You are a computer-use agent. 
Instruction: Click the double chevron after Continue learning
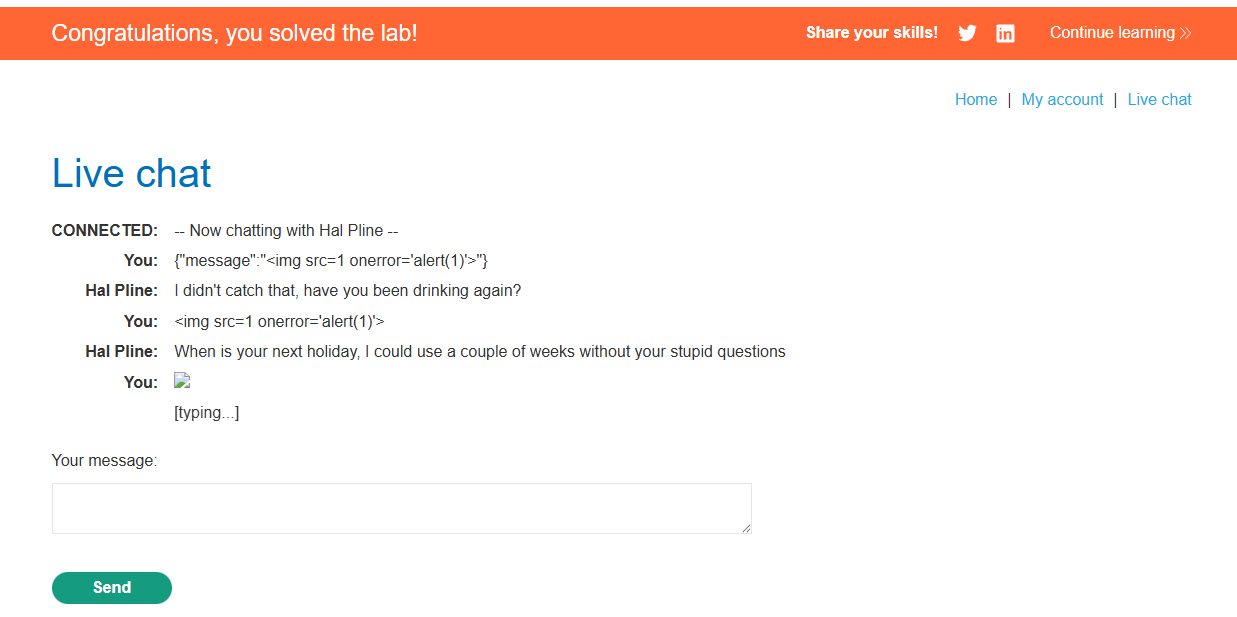click(1186, 33)
